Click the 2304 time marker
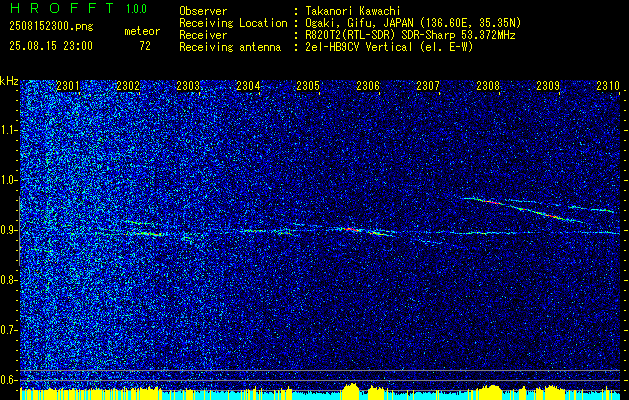 click(248, 86)
